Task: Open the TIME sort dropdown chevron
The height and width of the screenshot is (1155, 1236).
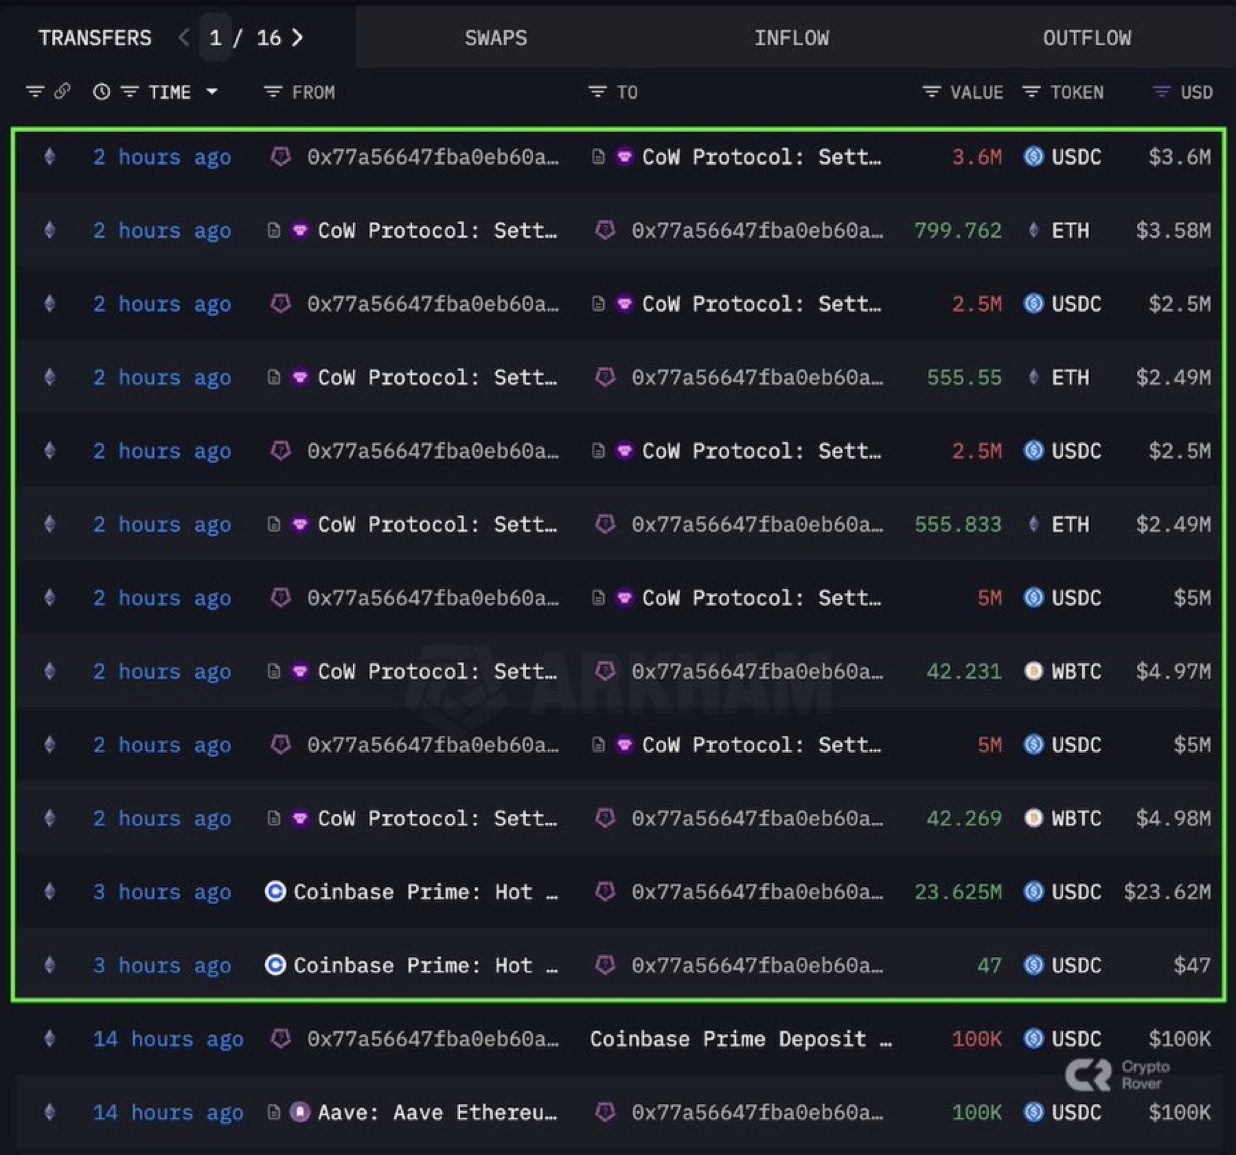Action: pyautogui.click(x=212, y=91)
